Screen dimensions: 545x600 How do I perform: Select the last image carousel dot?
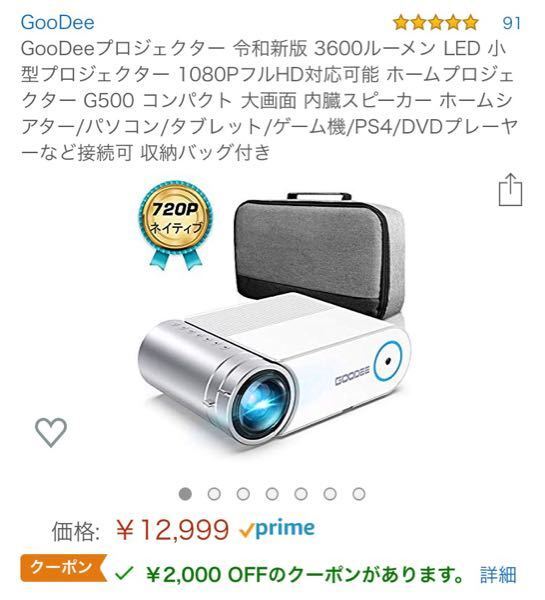(x=359, y=494)
